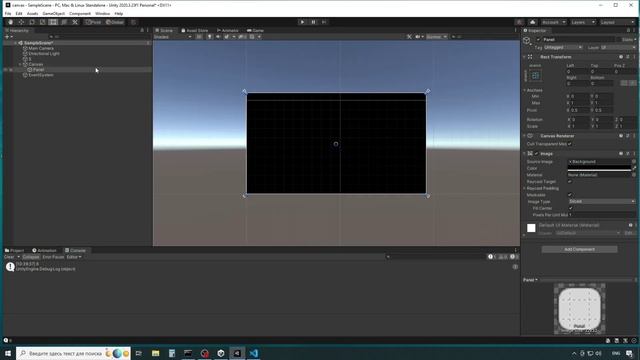640x360 pixels.
Task: Open the Layout dropdown
Action: 617,22
